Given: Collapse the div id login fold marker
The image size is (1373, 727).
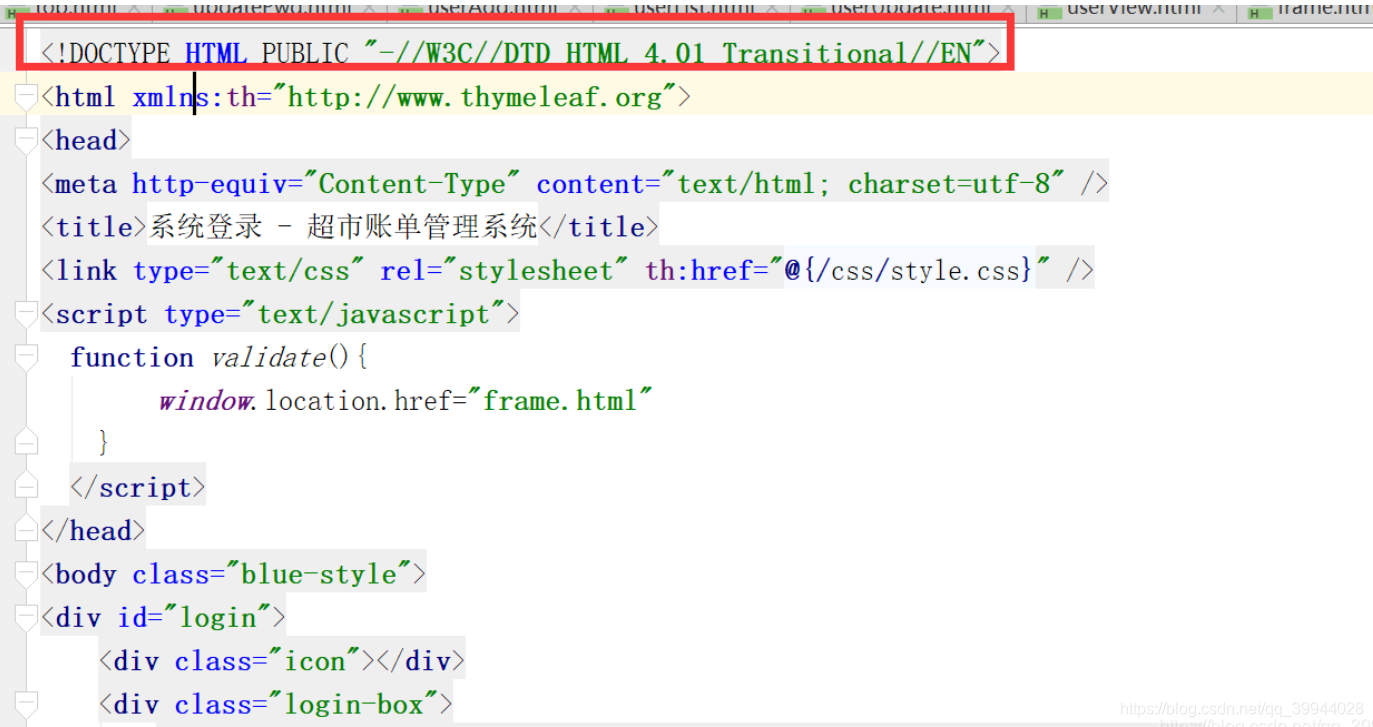Looking at the screenshot, I should 26,618.
